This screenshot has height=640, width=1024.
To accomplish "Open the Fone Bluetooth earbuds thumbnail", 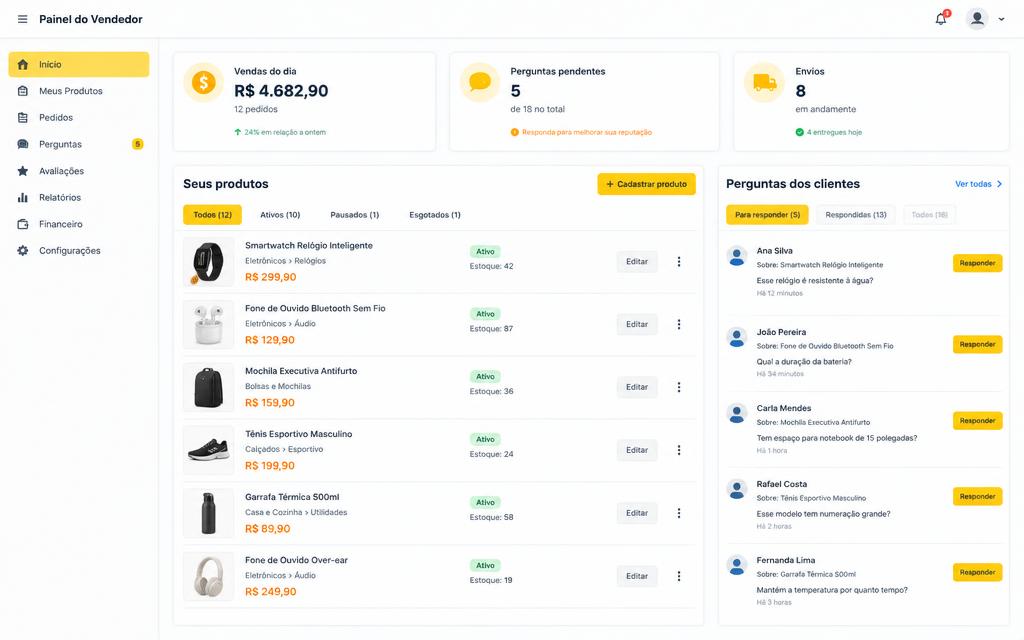I will click(208, 325).
